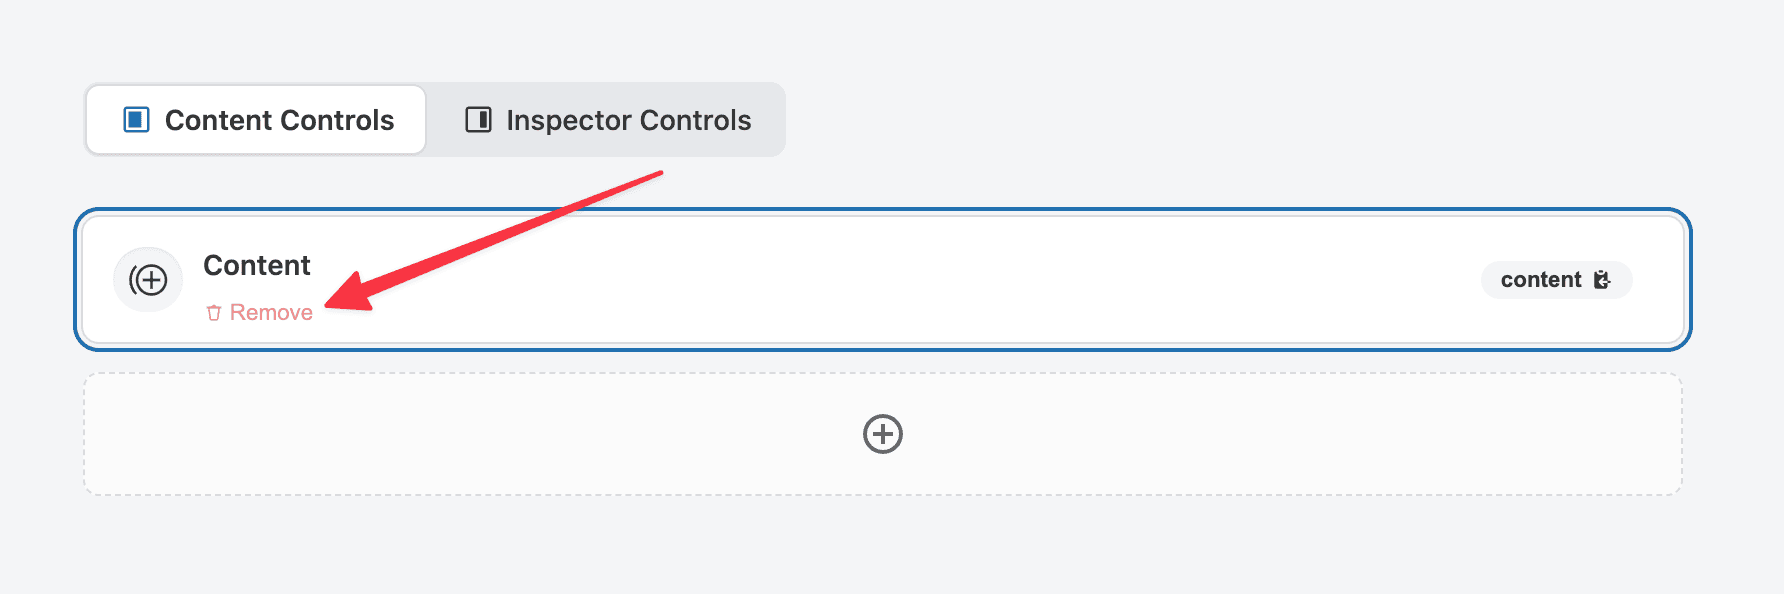
Task: Click the filled square icon on Content Controls tab
Action: (x=135, y=119)
